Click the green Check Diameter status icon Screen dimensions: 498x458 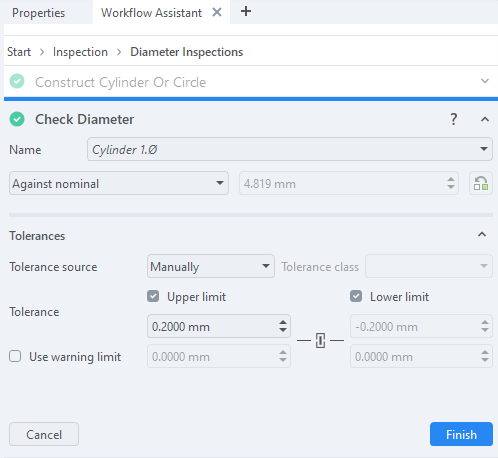pos(17,119)
